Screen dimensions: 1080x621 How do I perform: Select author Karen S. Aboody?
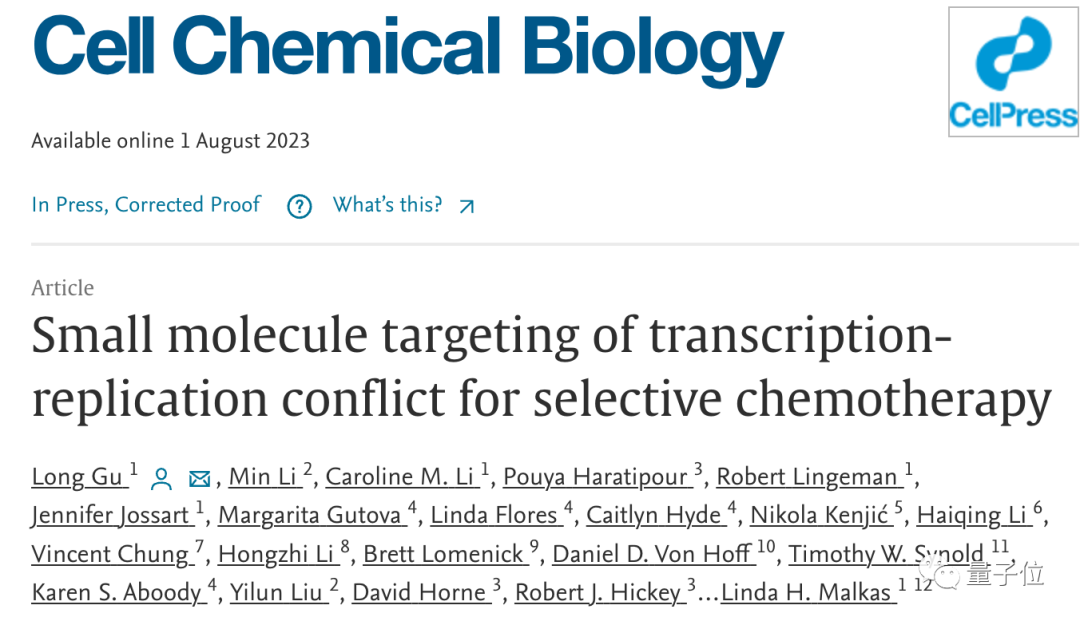(117, 592)
